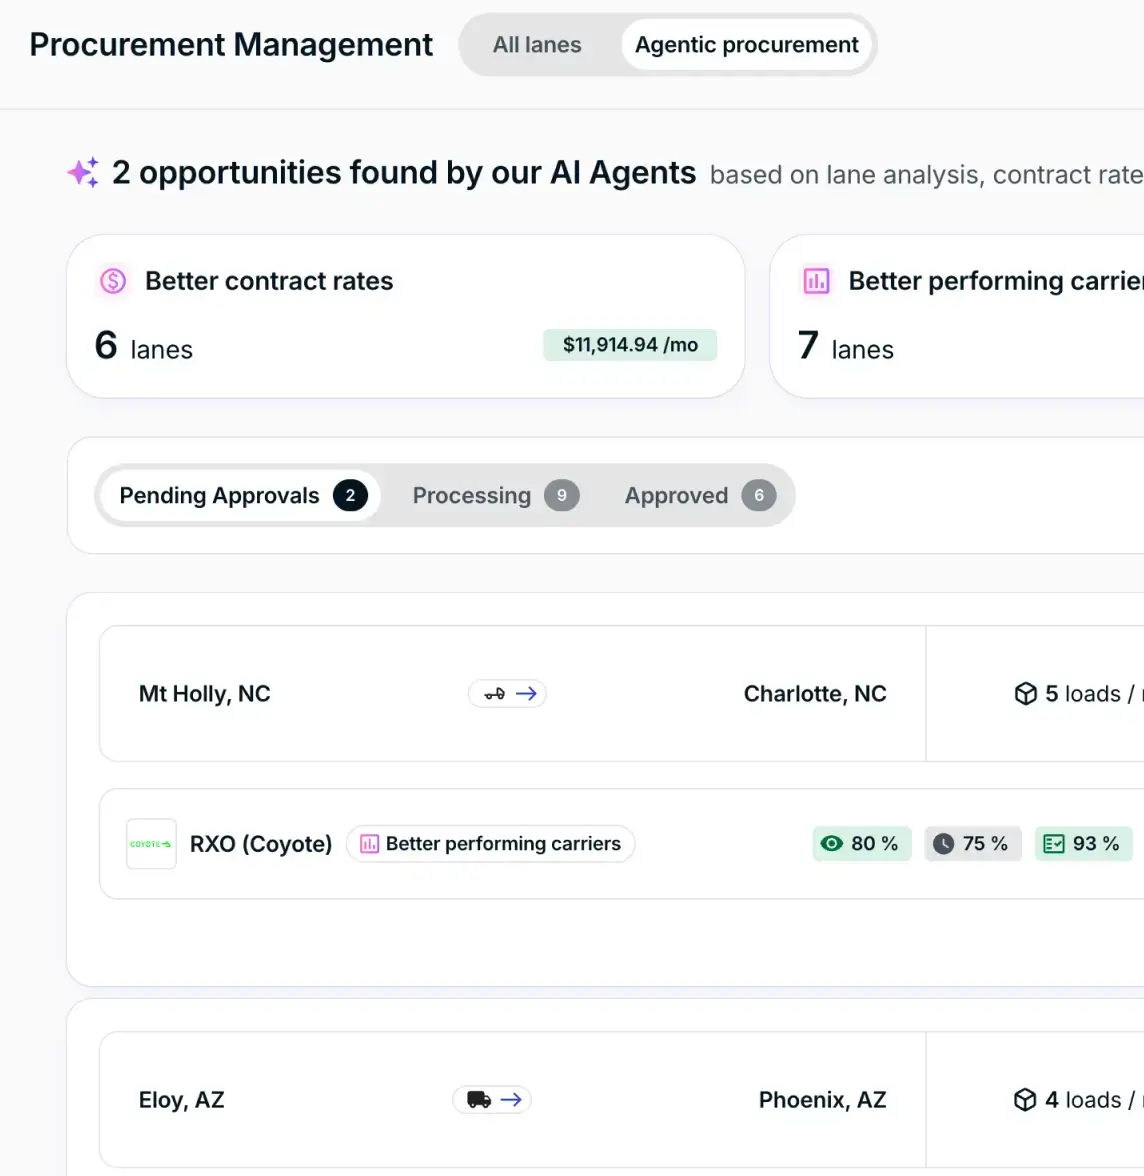The width and height of the screenshot is (1144, 1176).
Task: Click the box icon next to 4 loads
Action: pyautogui.click(x=1025, y=1100)
